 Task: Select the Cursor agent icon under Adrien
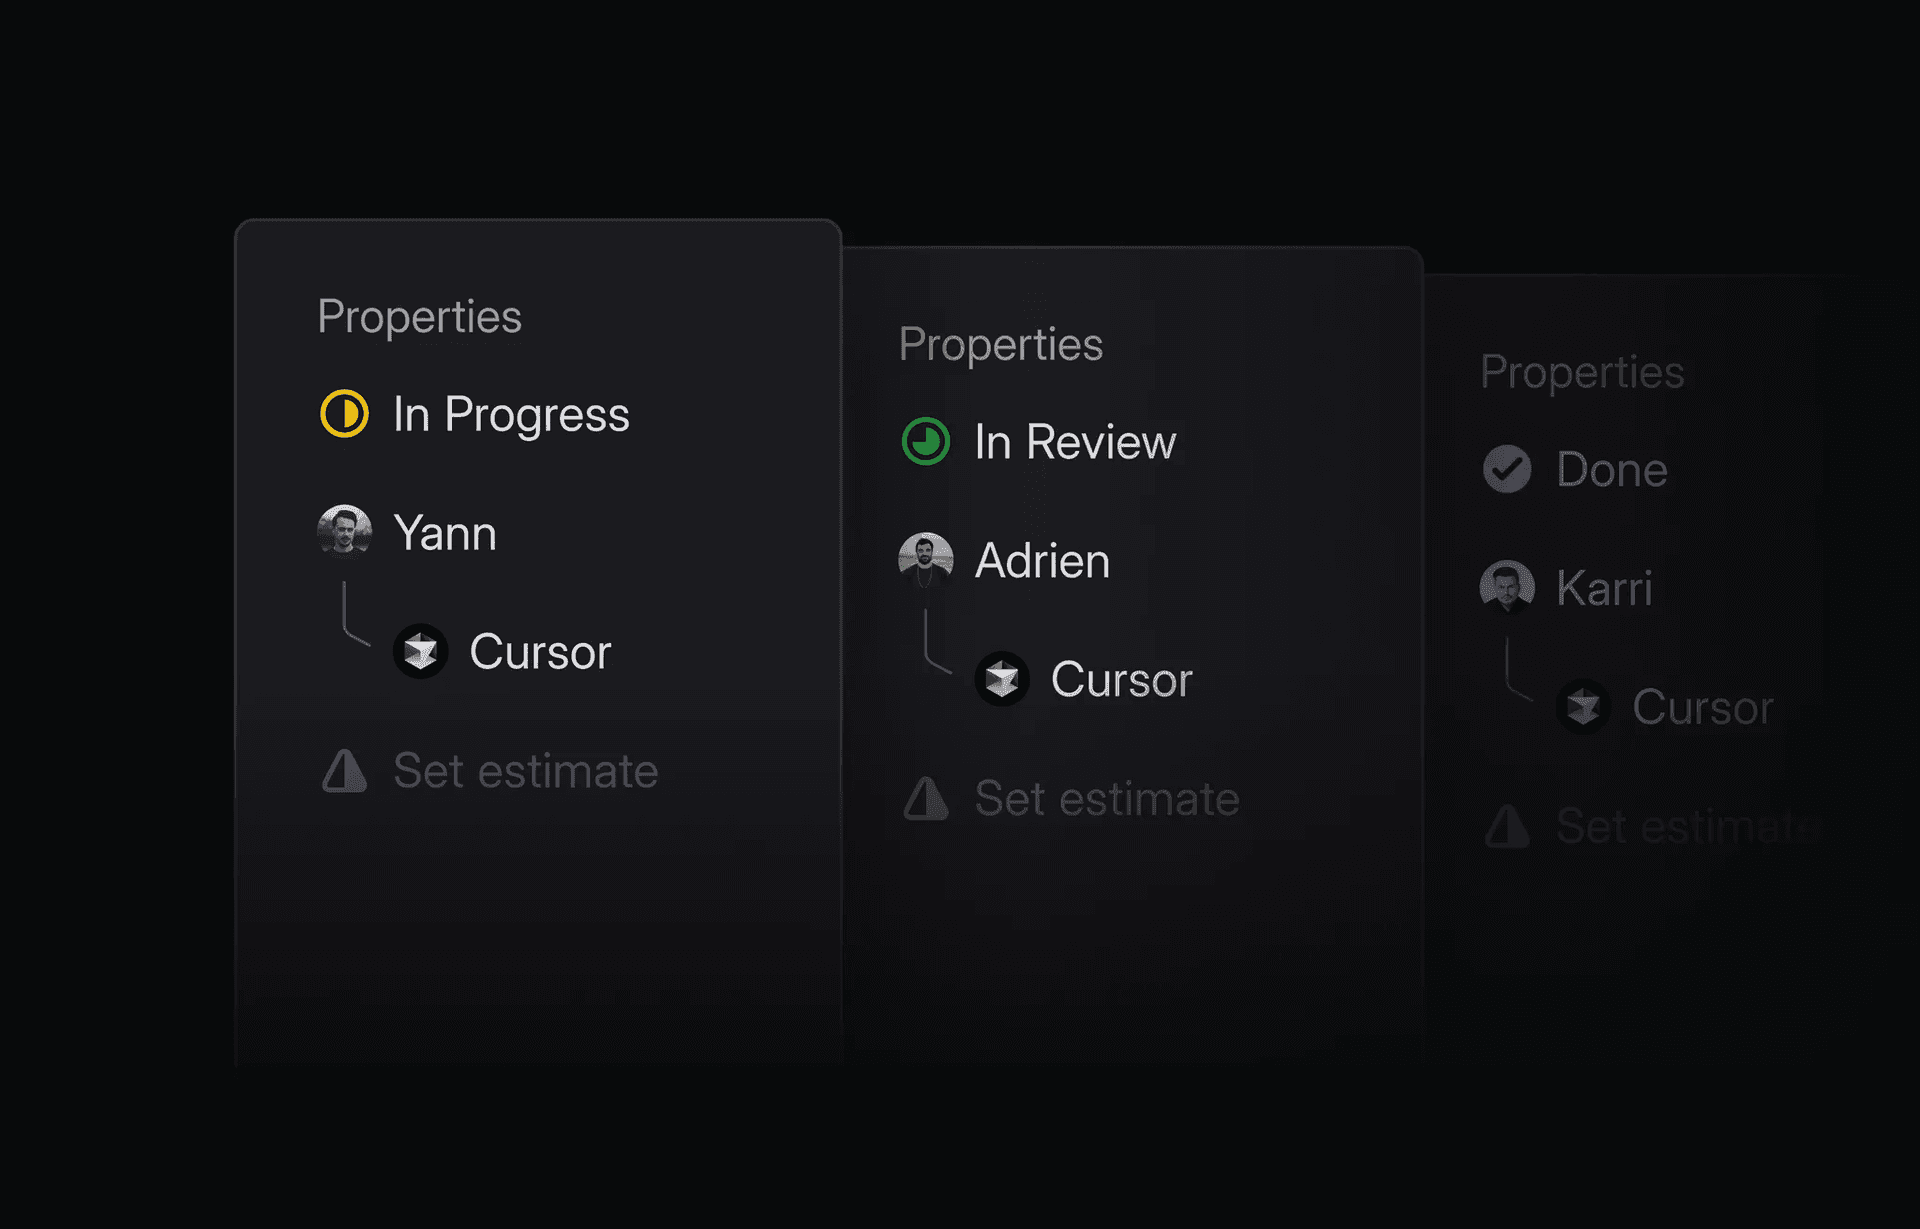(1003, 679)
